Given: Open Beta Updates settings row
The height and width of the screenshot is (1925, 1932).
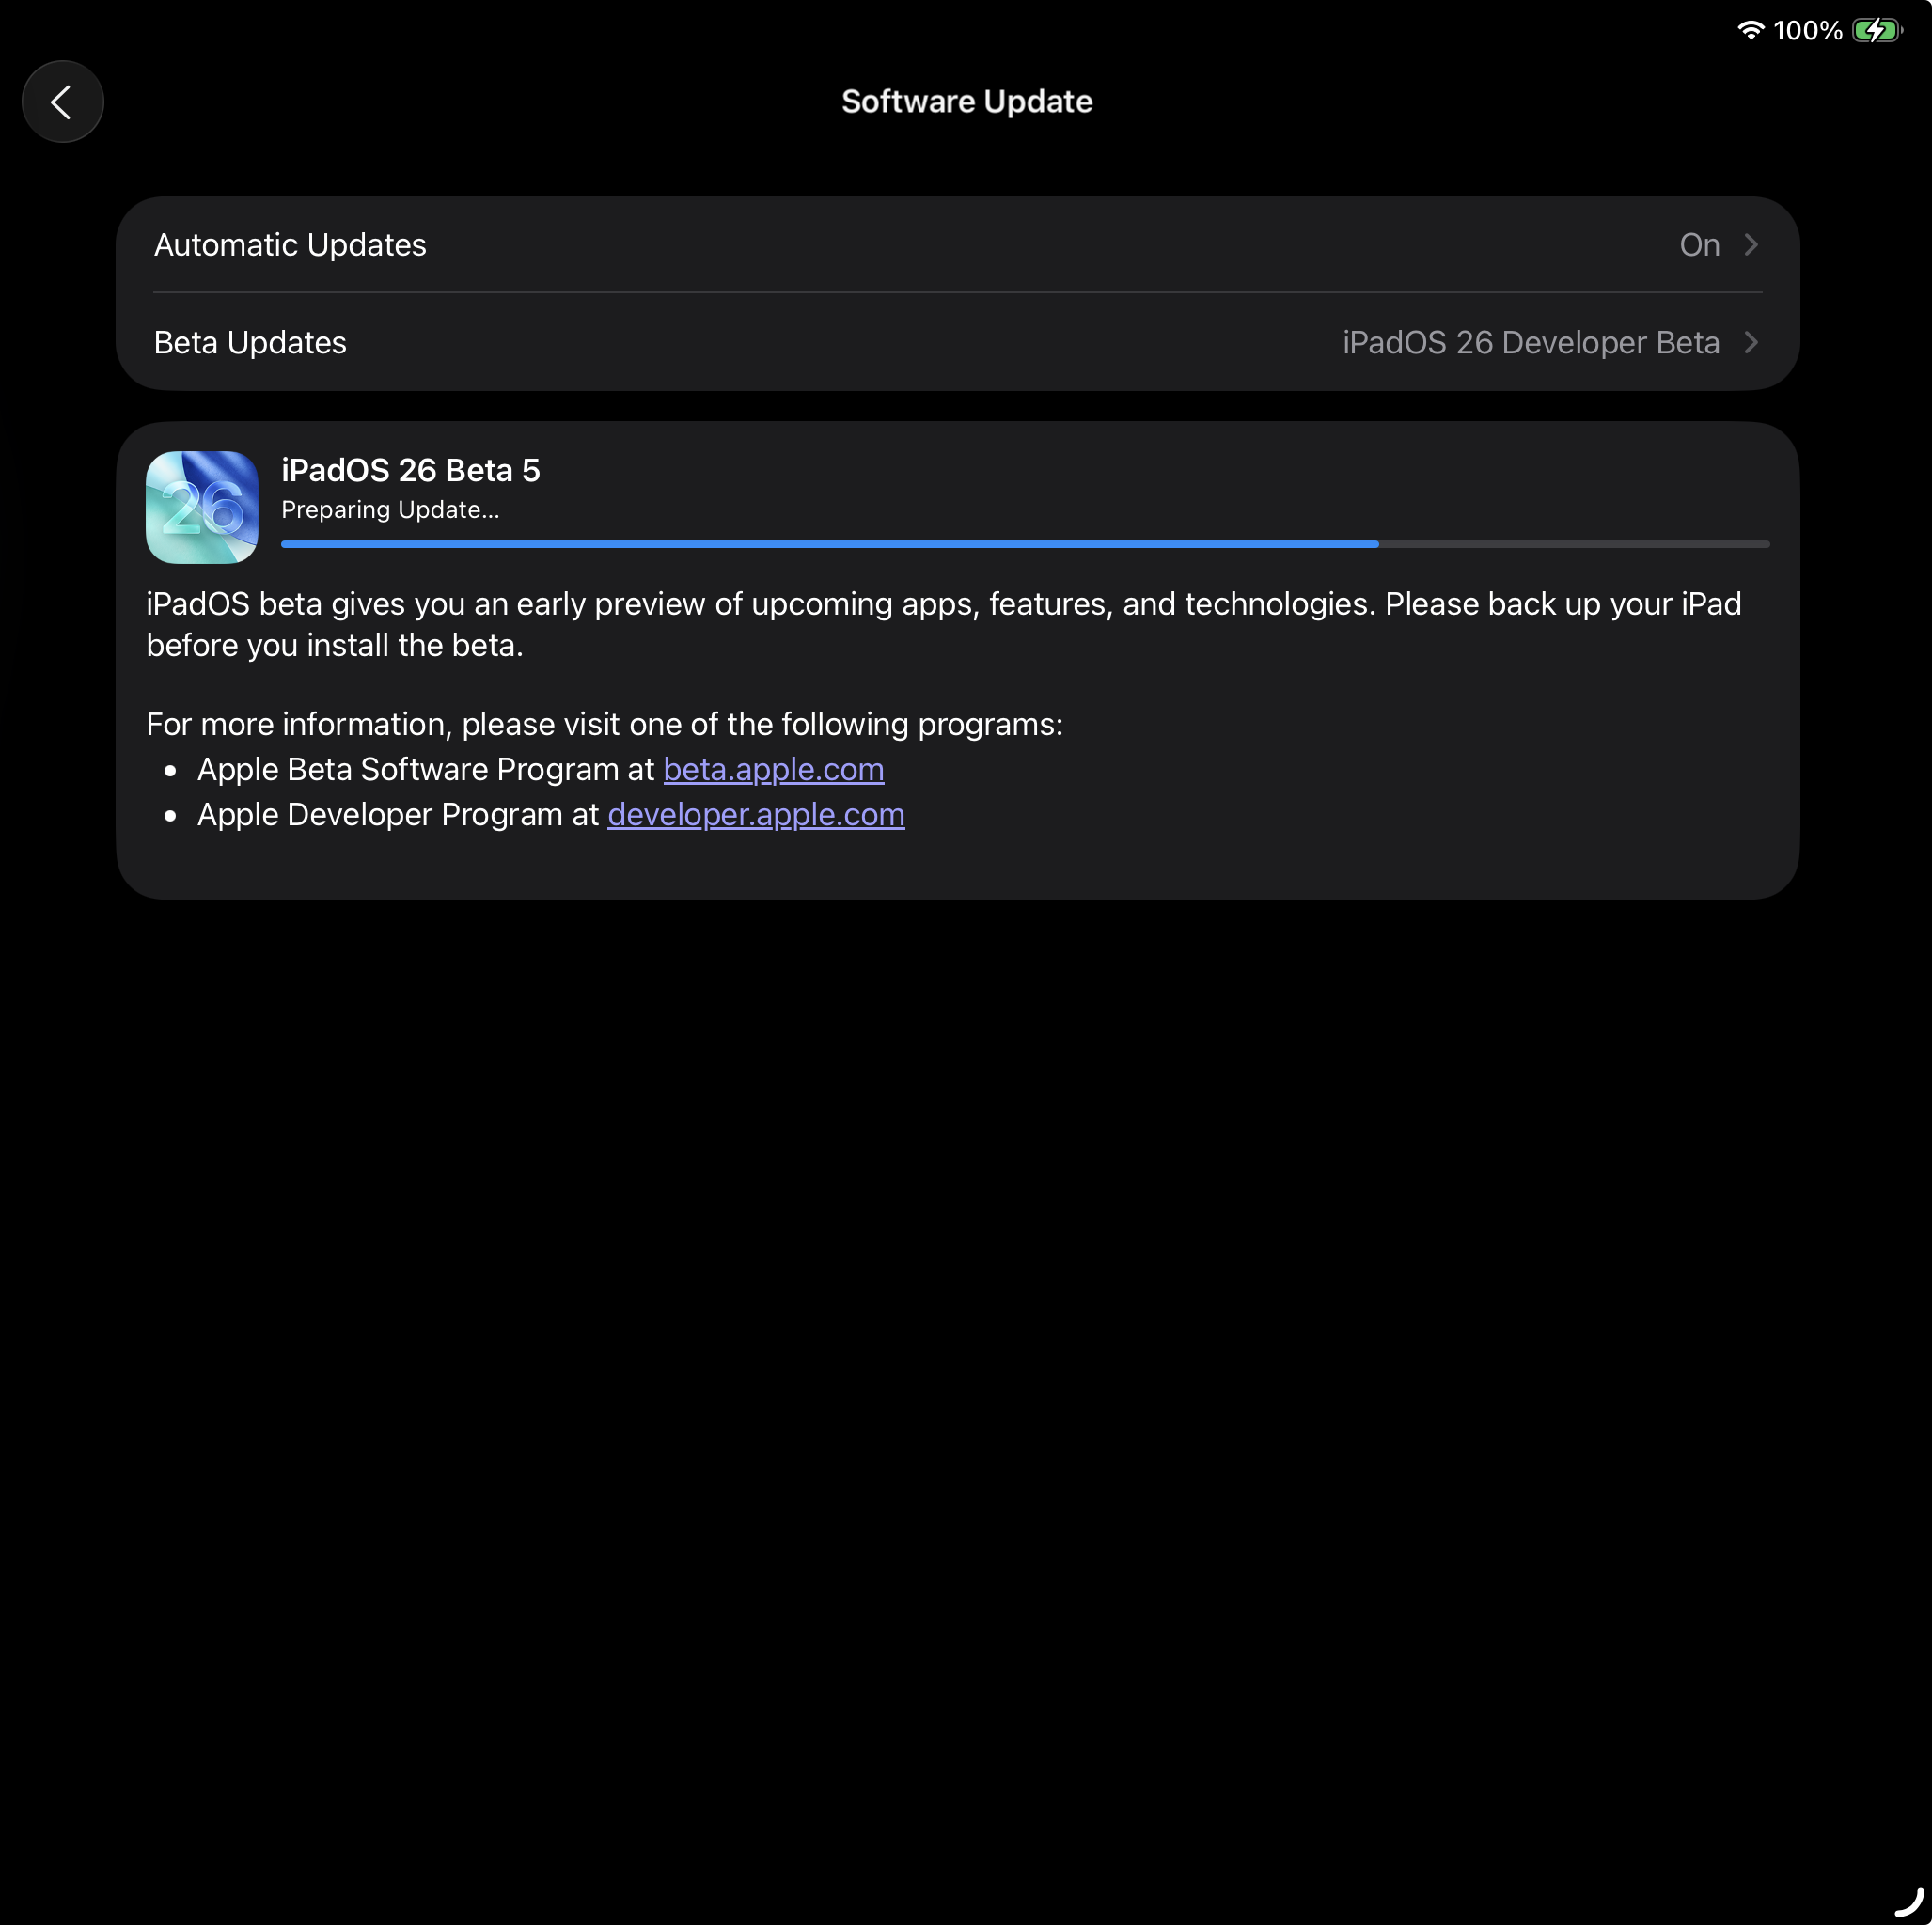Looking at the screenshot, I should coord(957,342).
